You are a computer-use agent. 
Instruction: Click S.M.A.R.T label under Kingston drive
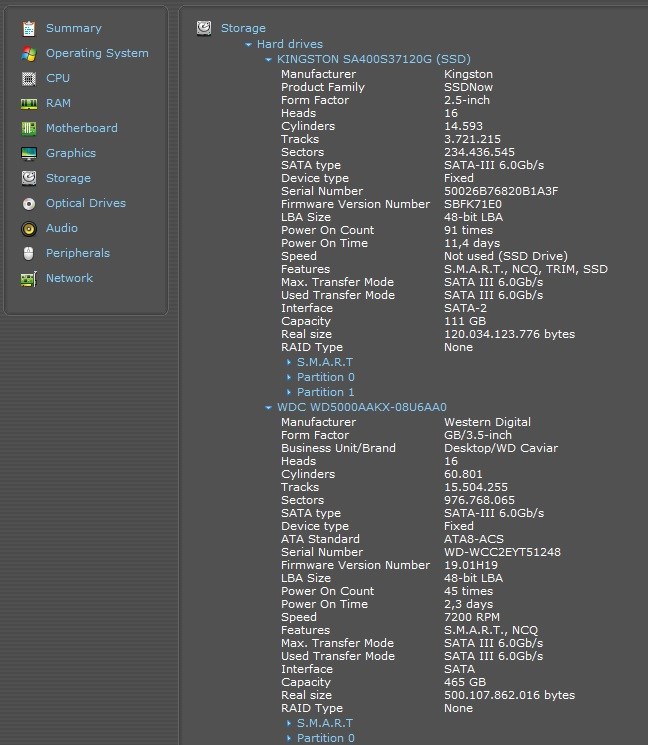(x=325, y=362)
